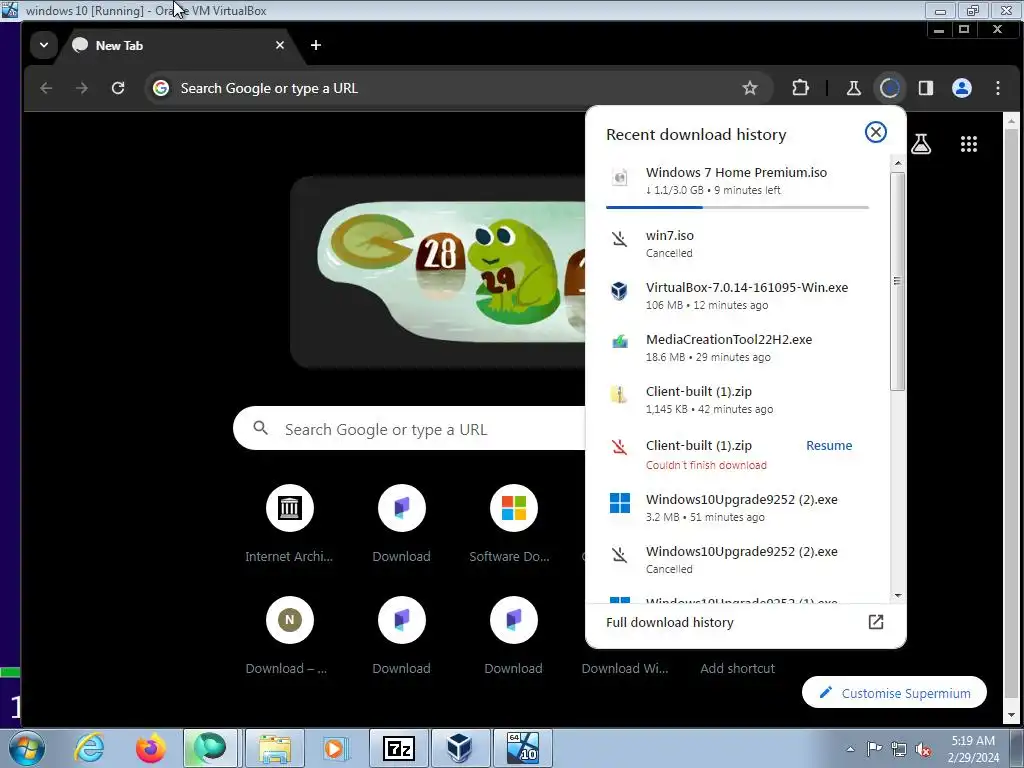Image resolution: width=1024 pixels, height=768 pixels.
Task: Click the Windows logo icon of Windows10Upgrade9252
Action: click(x=620, y=503)
